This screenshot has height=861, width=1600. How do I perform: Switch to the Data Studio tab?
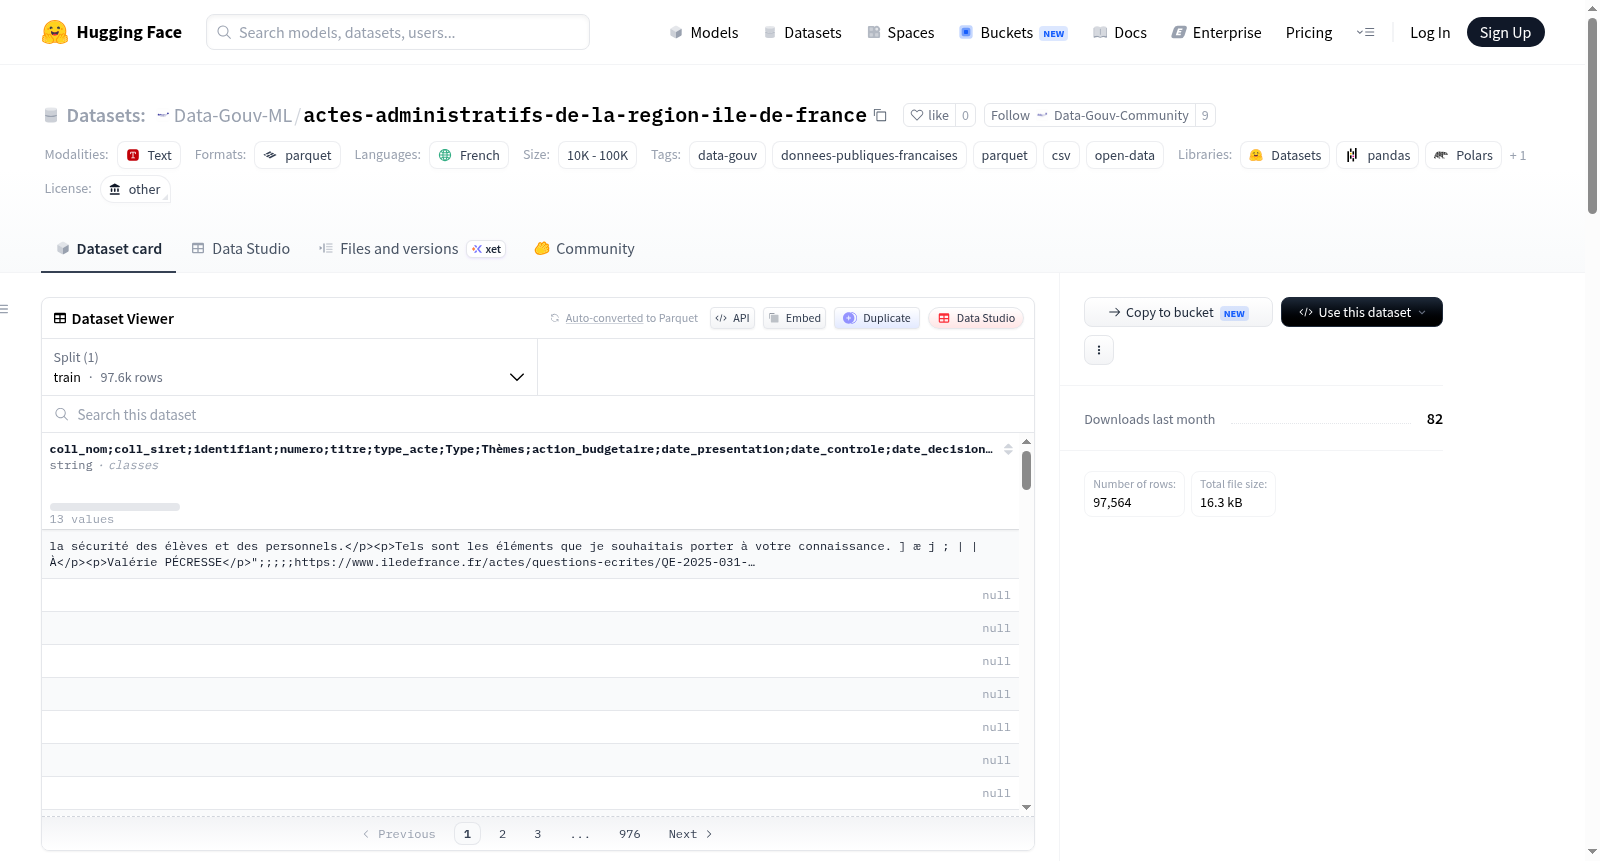pos(241,249)
